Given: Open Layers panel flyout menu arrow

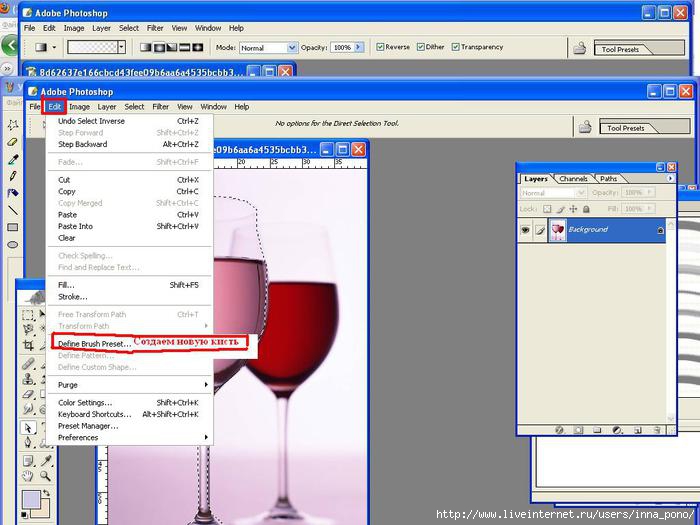Looking at the screenshot, I should click(670, 178).
